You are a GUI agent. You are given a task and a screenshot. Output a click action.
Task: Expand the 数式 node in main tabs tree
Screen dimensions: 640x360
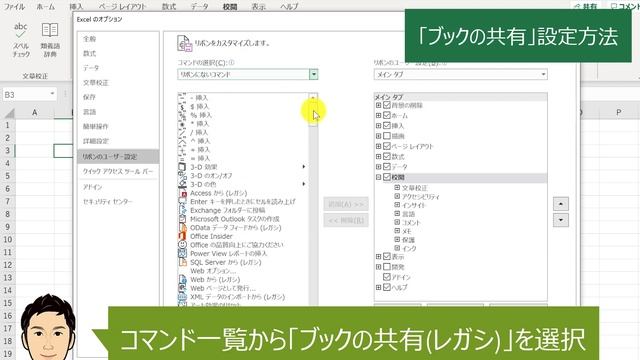coord(378,156)
